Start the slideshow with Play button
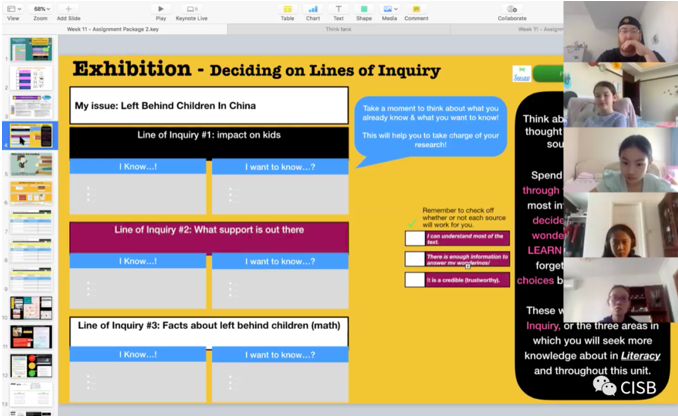 [x=161, y=9]
